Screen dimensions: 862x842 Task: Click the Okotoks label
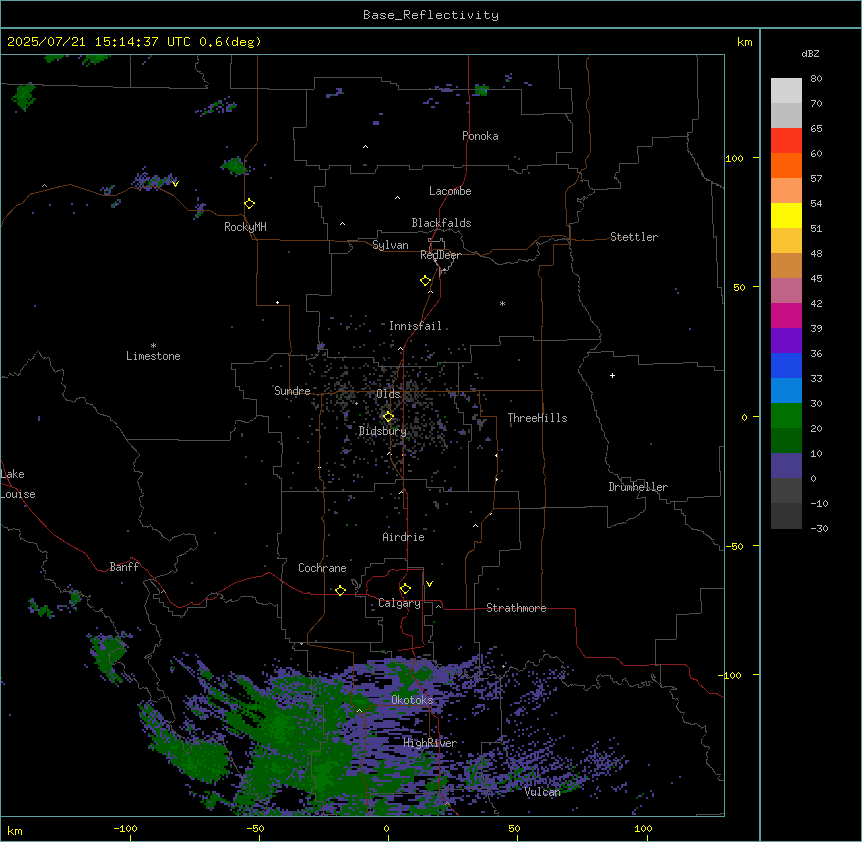pyautogui.click(x=412, y=700)
